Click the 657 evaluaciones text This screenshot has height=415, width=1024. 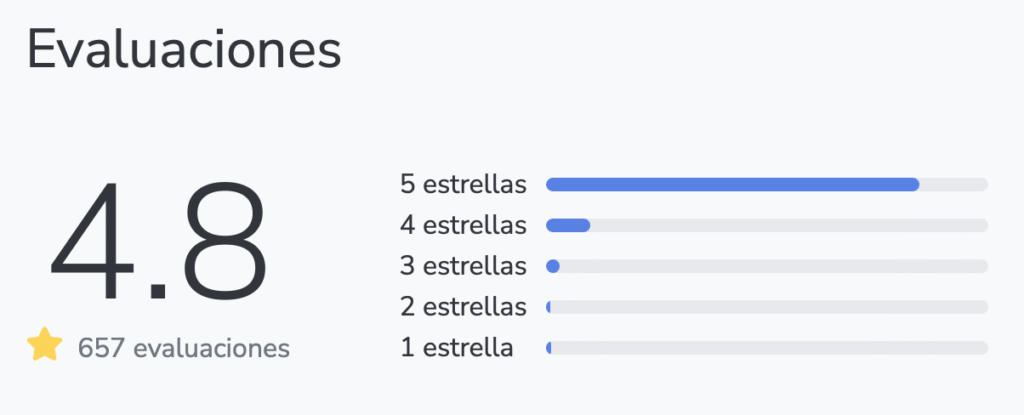(184, 348)
